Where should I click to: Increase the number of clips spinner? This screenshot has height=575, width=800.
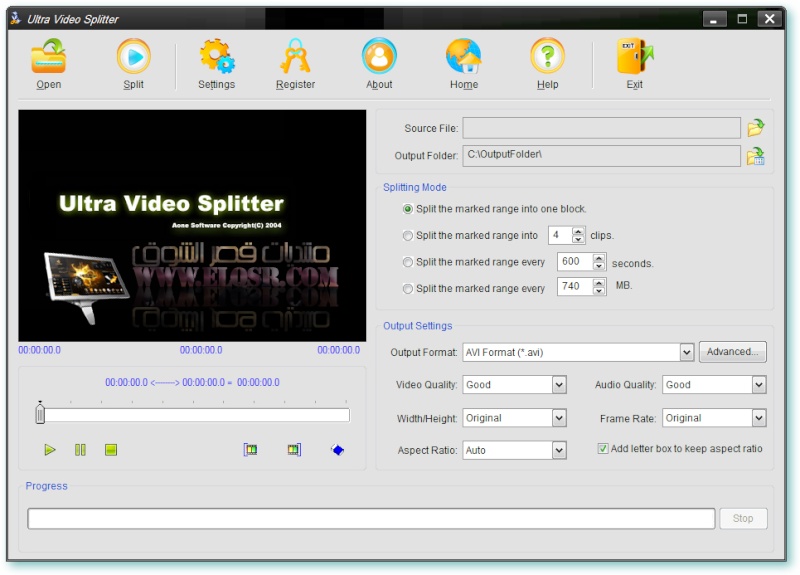[578, 231]
